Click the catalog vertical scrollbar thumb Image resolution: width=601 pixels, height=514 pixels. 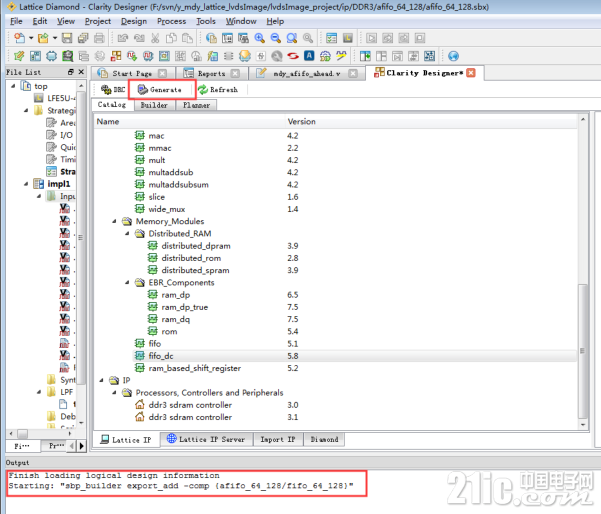[582, 351]
